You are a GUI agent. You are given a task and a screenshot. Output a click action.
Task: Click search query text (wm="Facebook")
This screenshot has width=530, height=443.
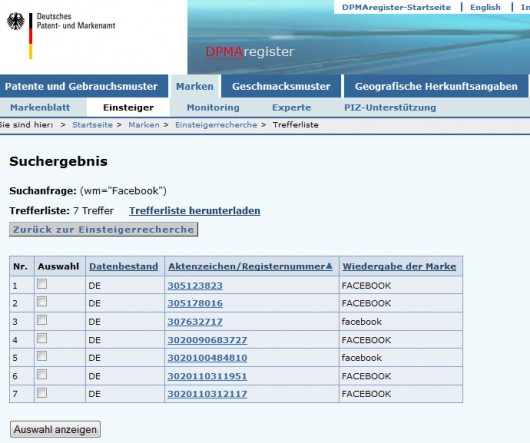pos(123,191)
